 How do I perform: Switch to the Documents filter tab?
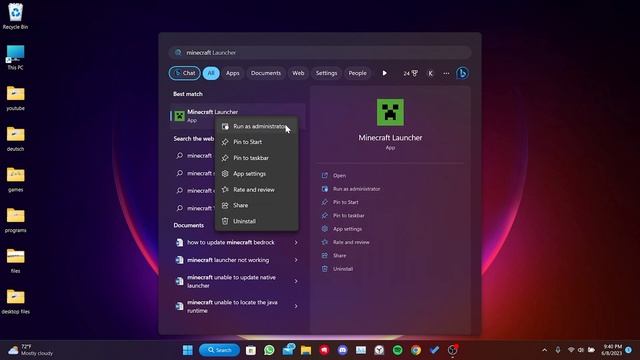point(266,73)
